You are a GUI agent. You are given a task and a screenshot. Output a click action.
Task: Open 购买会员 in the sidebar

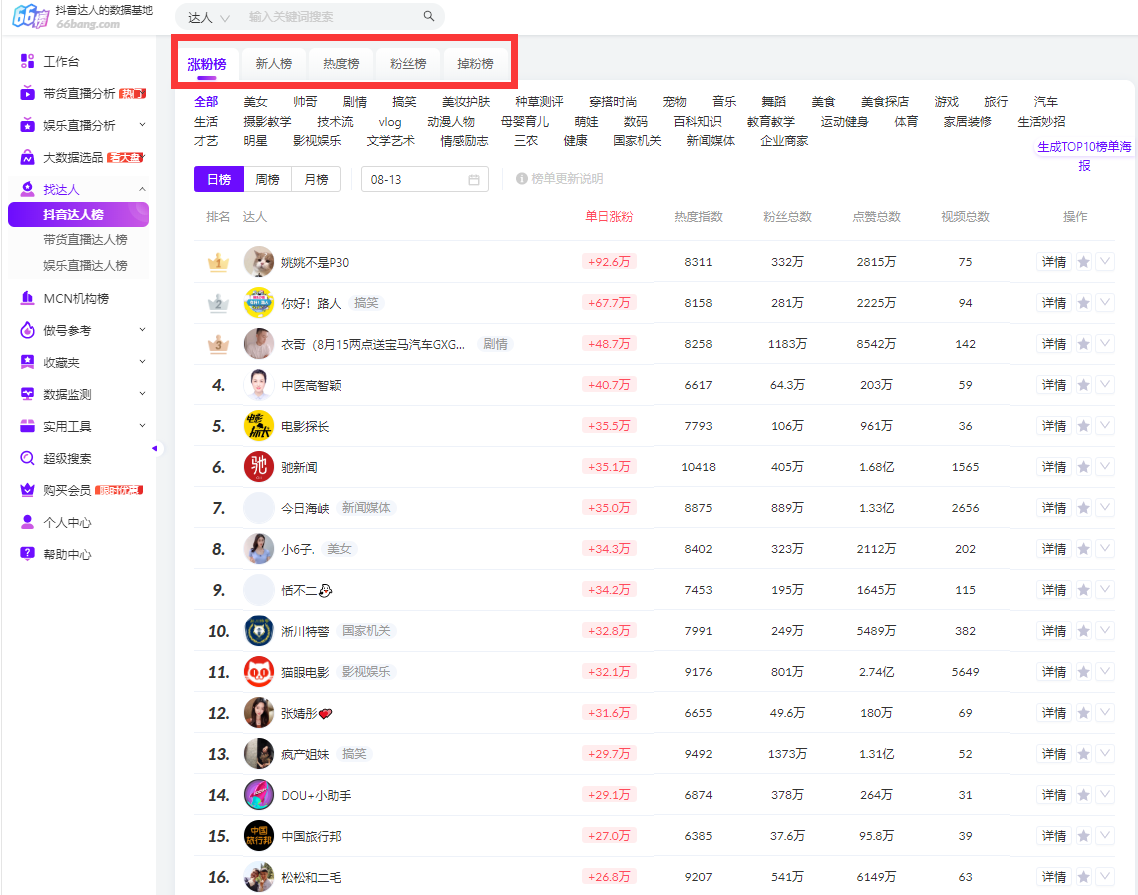click(67, 490)
